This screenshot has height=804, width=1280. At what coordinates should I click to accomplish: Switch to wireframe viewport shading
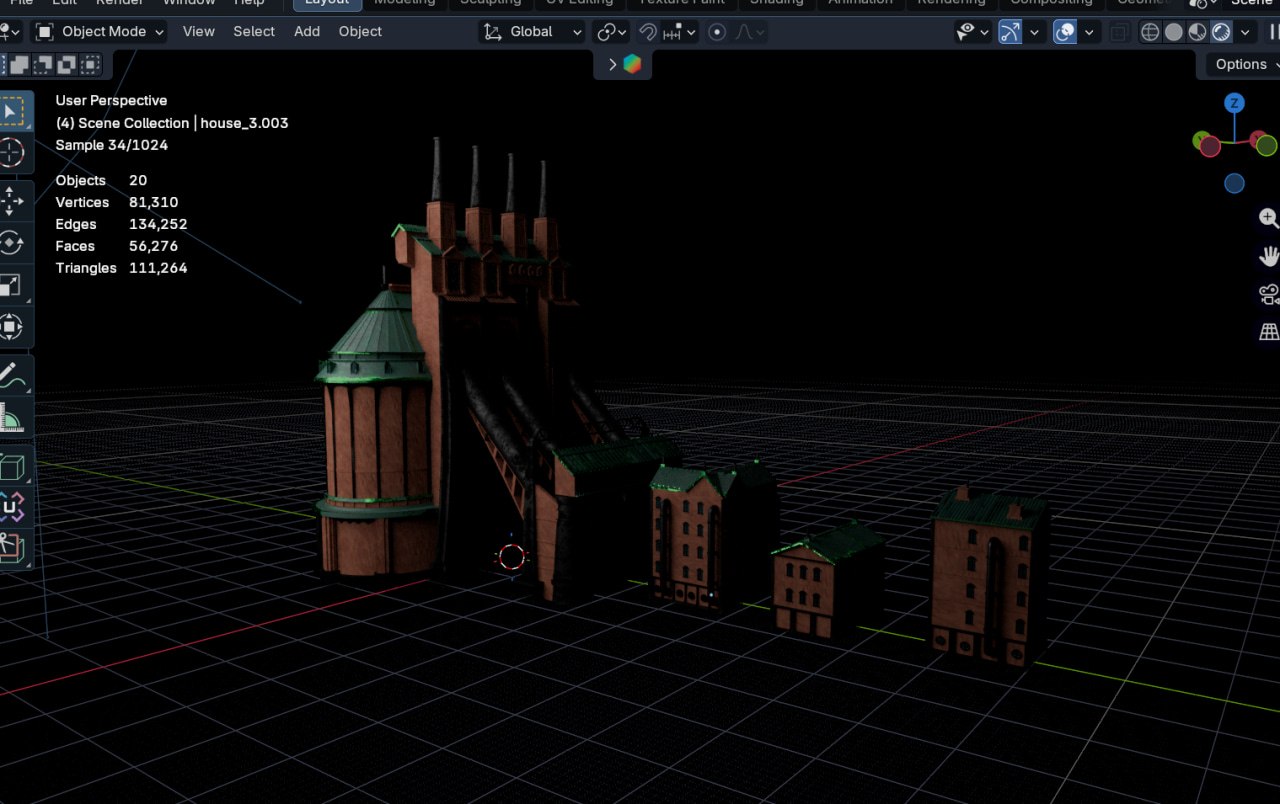[x=1150, y=32]
